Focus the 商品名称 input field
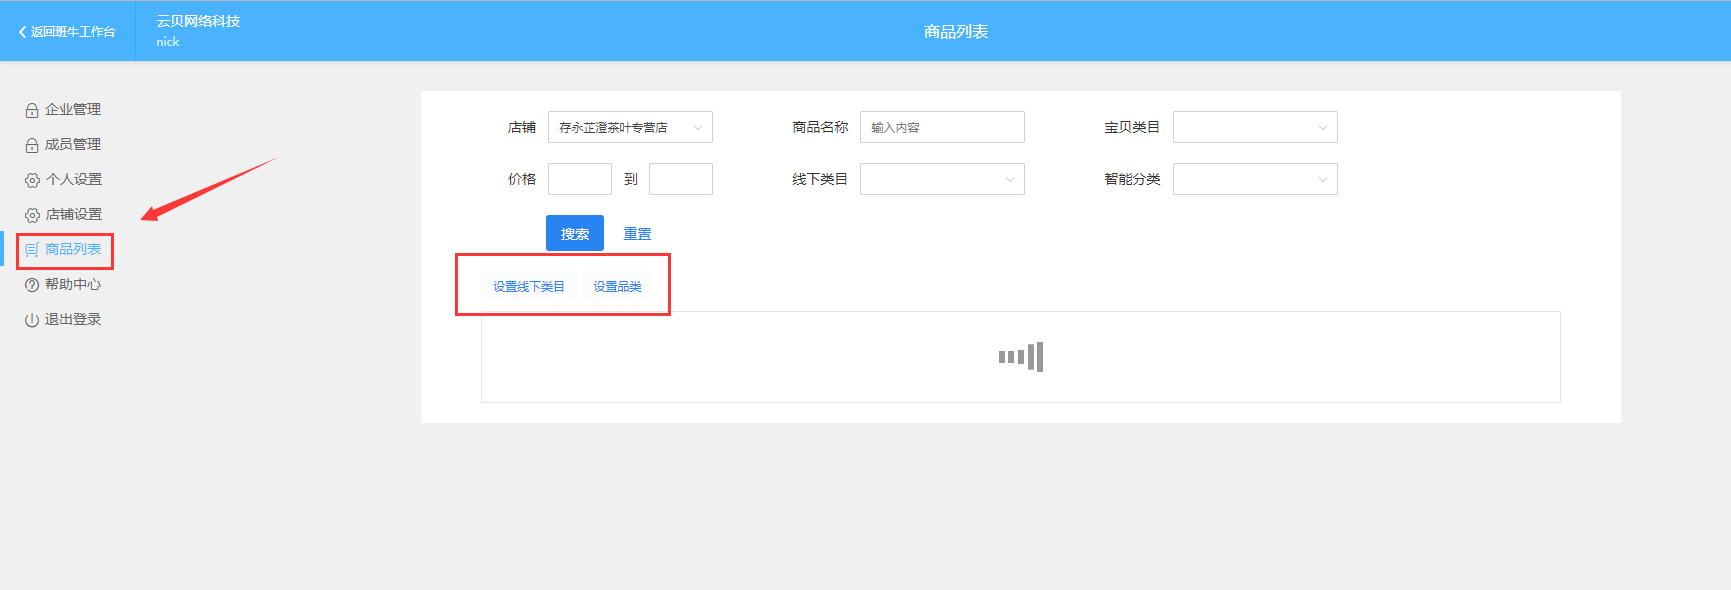This screenshot has height=590, width=1731. point(942,127)
